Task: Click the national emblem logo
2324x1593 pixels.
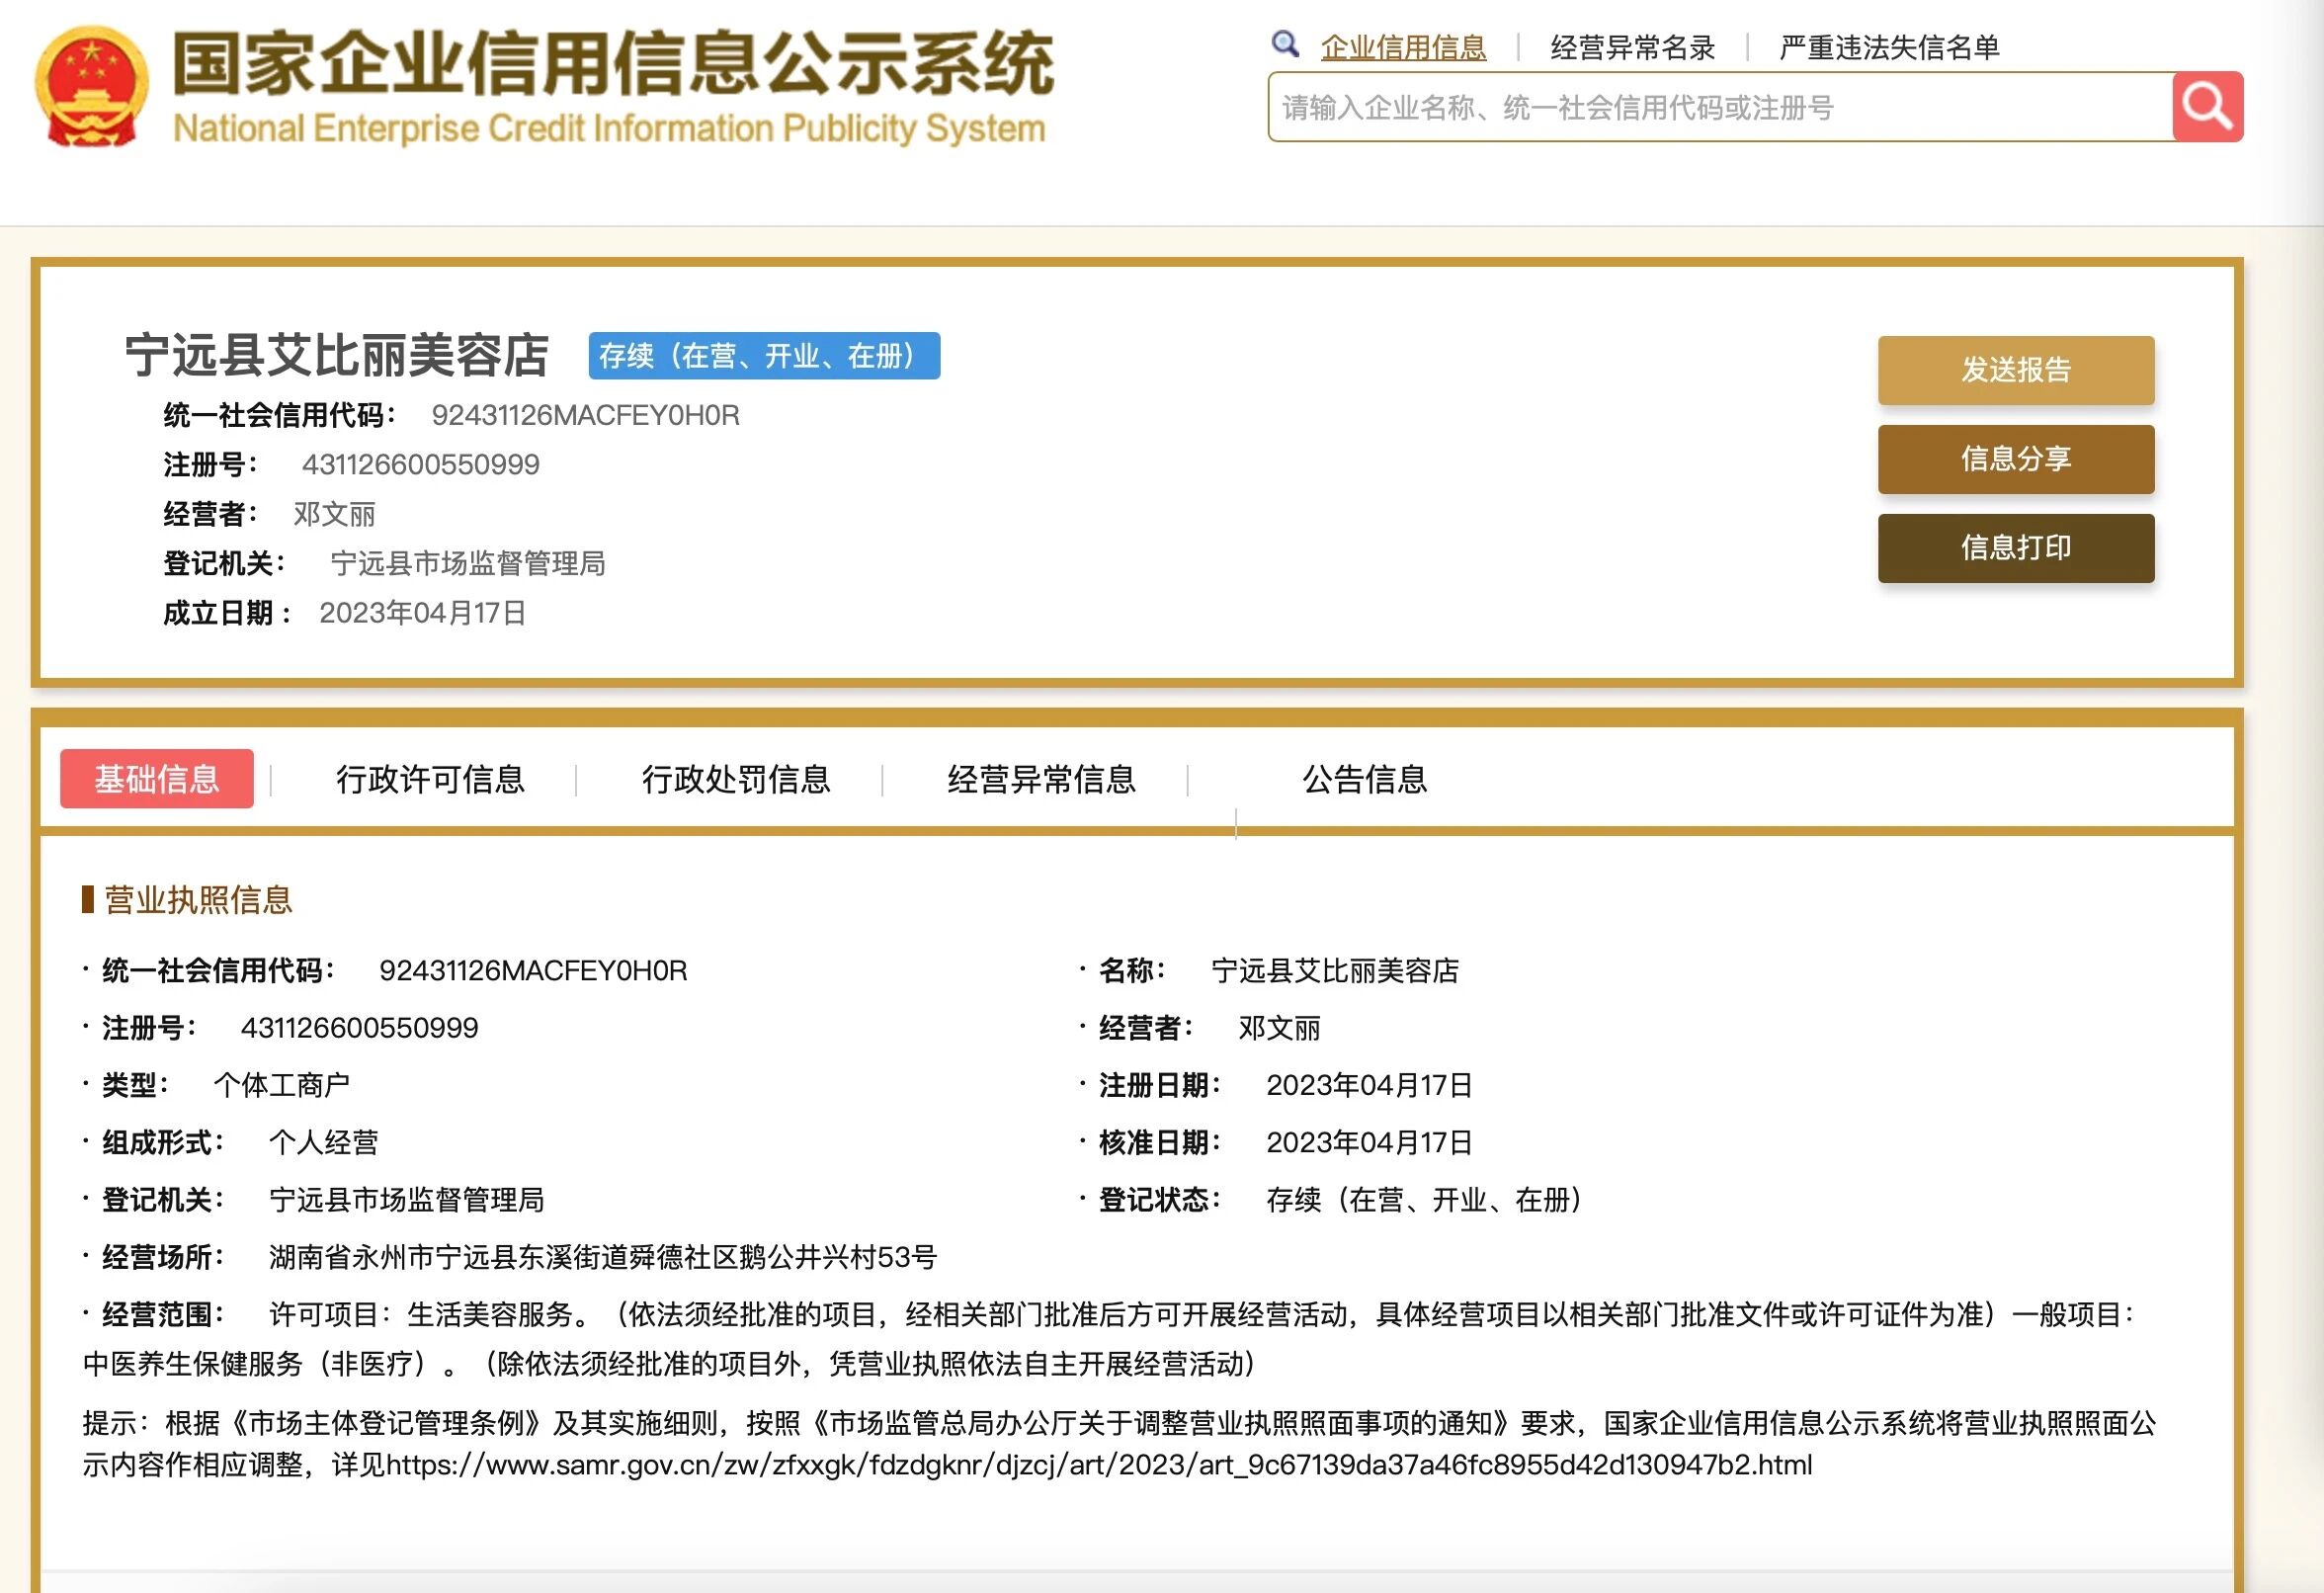Action: 91,87
